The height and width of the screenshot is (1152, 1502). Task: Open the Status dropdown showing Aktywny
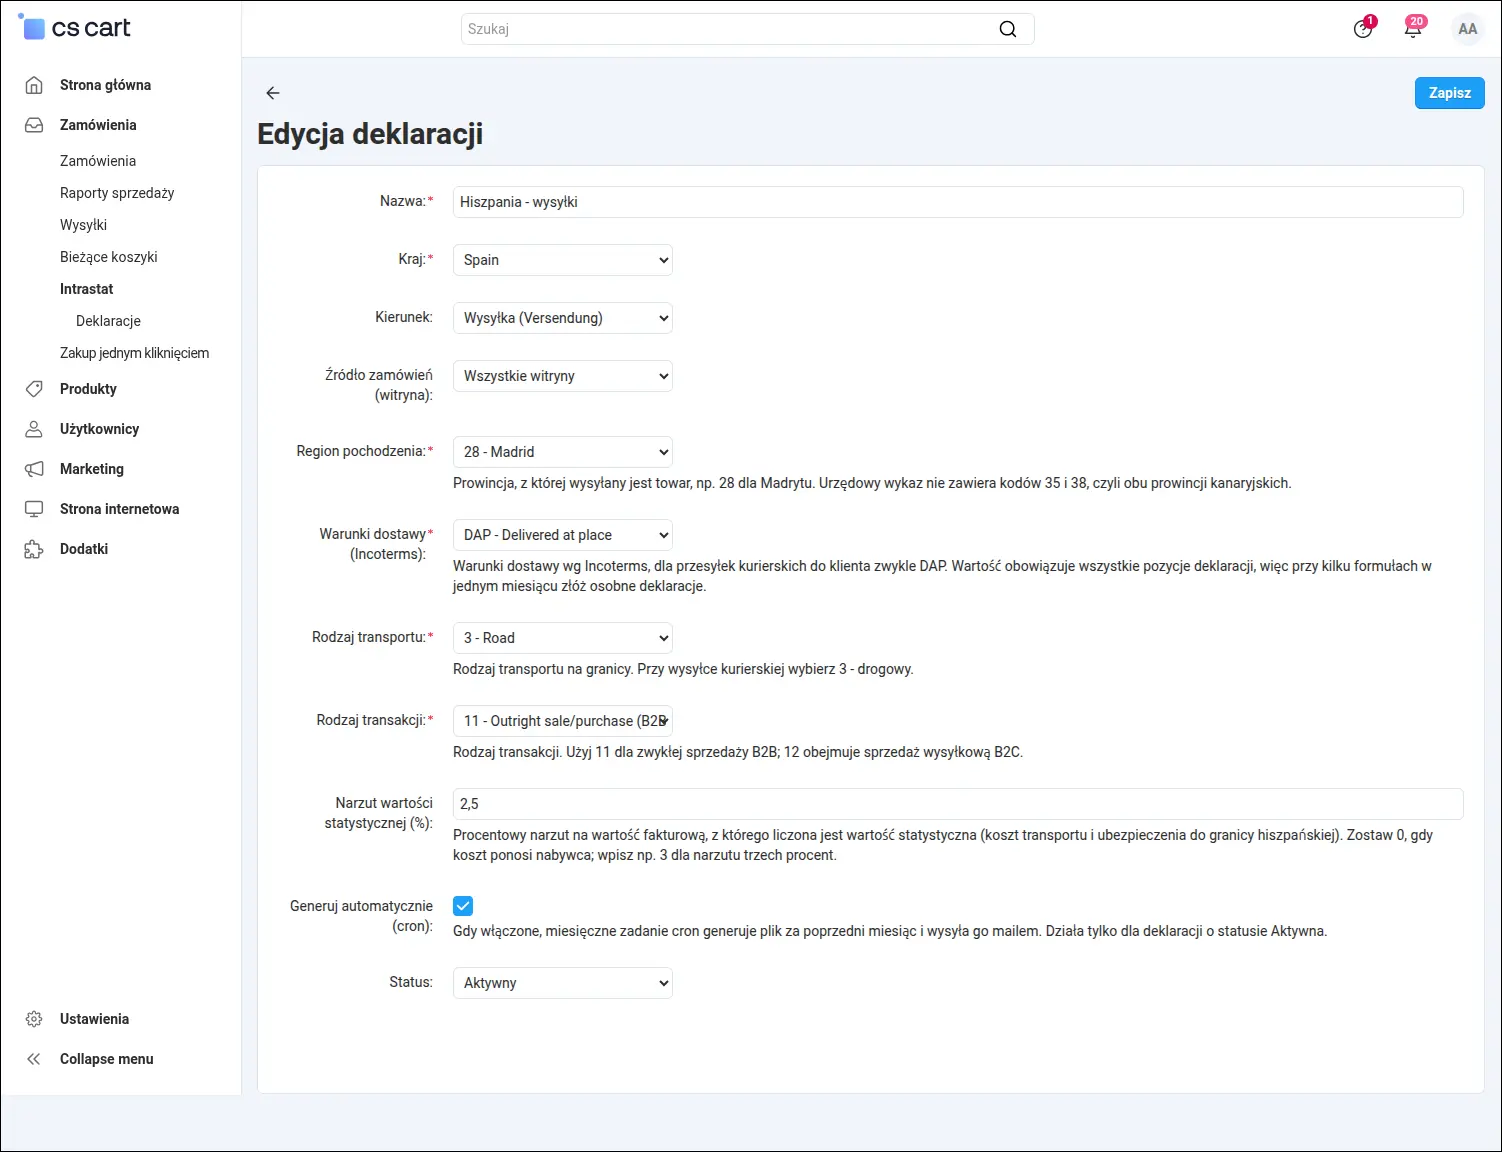pos(562,983)
